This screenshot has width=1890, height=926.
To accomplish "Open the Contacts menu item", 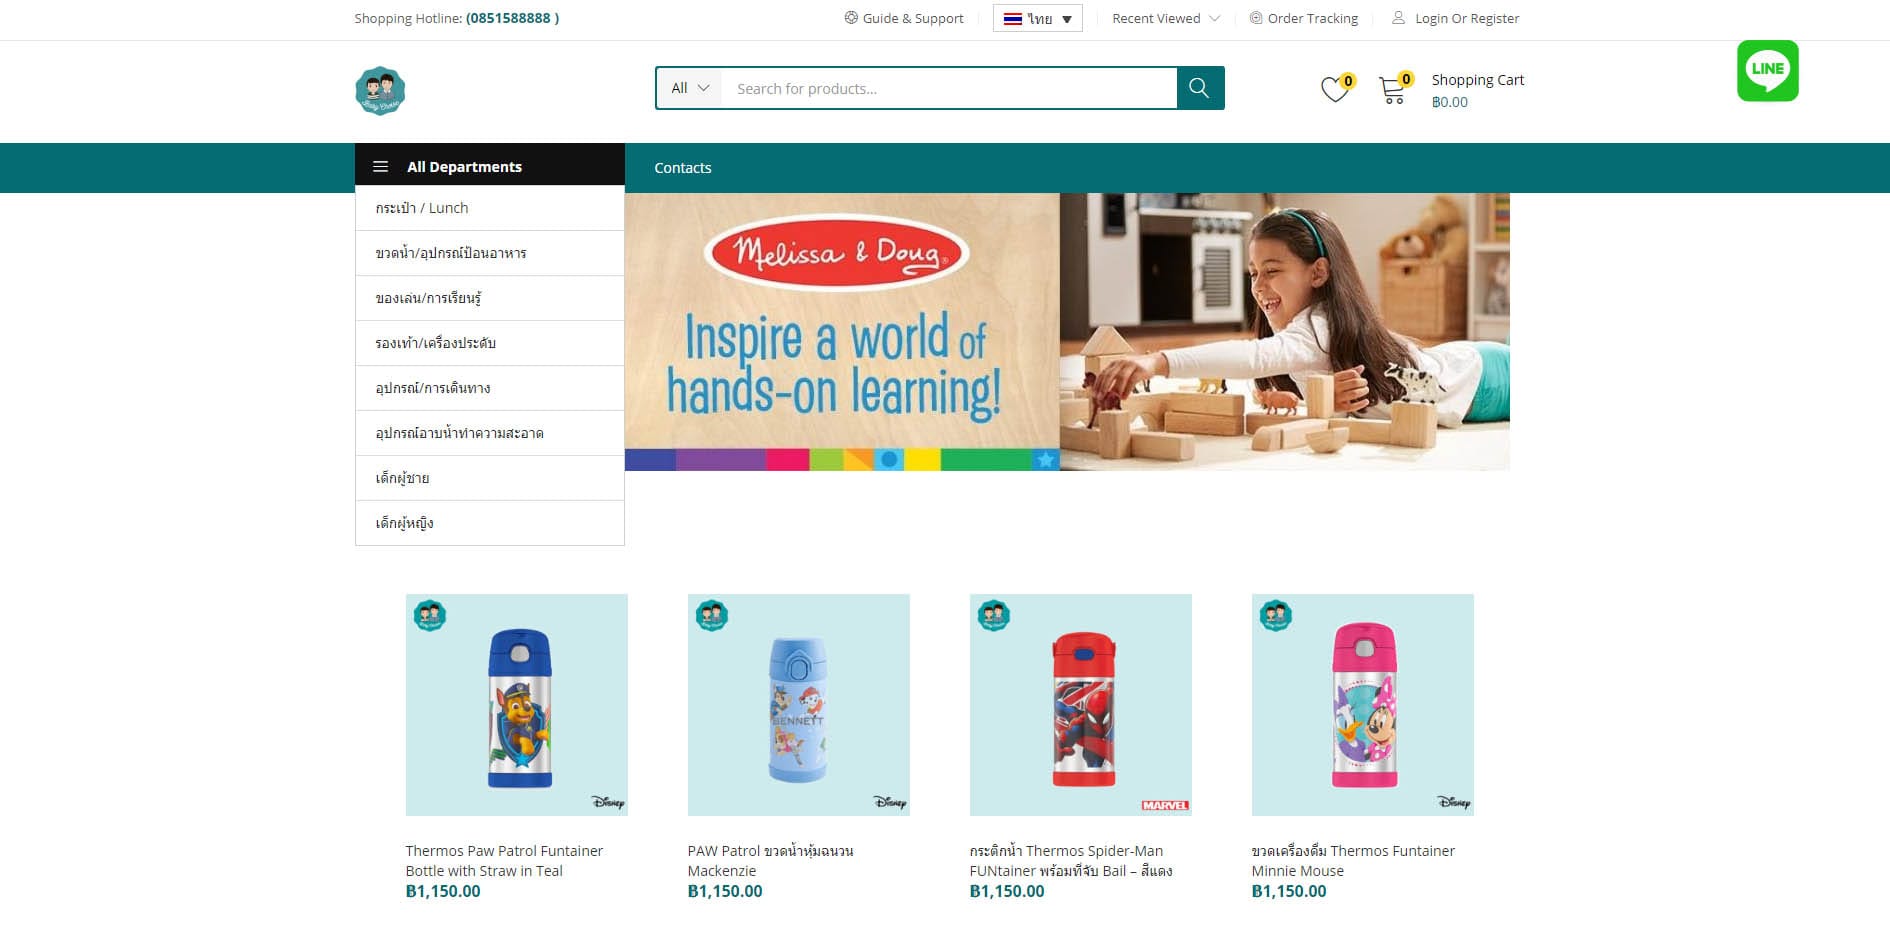I will pyautogui.click(x=683, y=168).
